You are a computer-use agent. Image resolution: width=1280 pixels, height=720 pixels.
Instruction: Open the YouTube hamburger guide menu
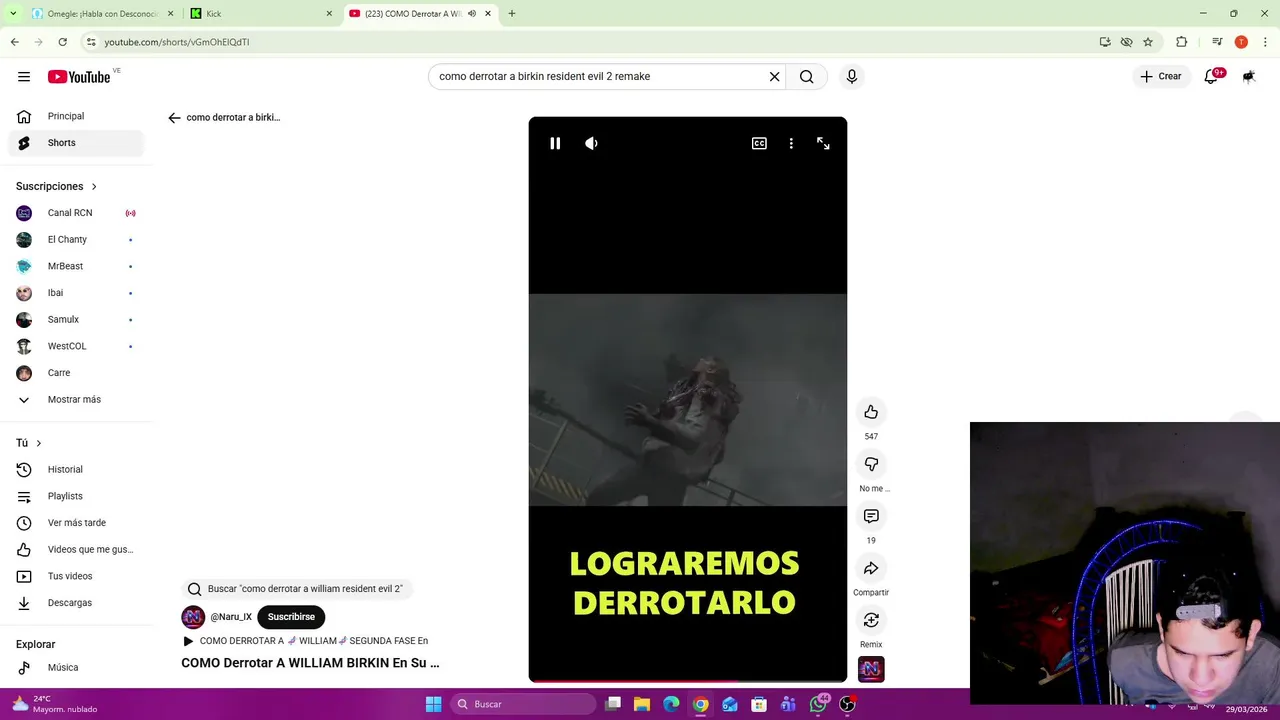pyautogui.click(x=24, y=76)
